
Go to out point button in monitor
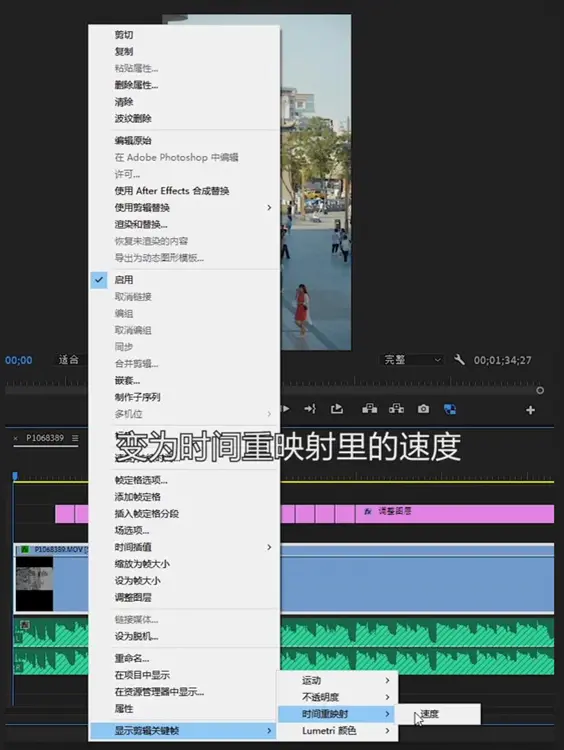click(x=310, y=409)
